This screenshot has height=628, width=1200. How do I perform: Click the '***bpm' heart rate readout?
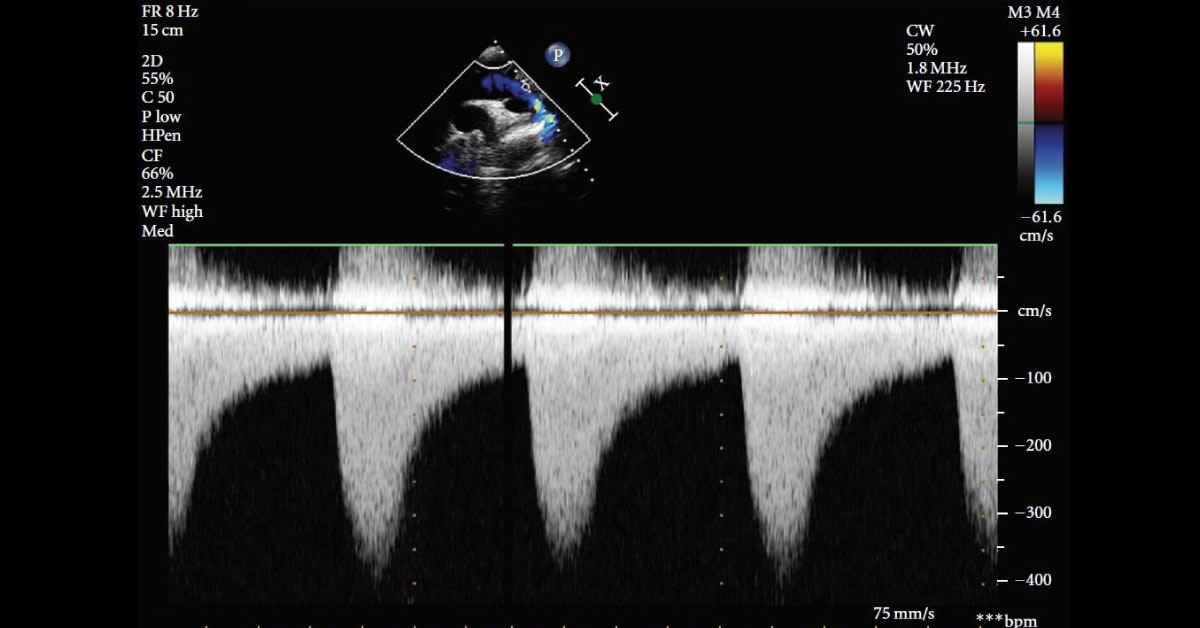pos(1007,620)
